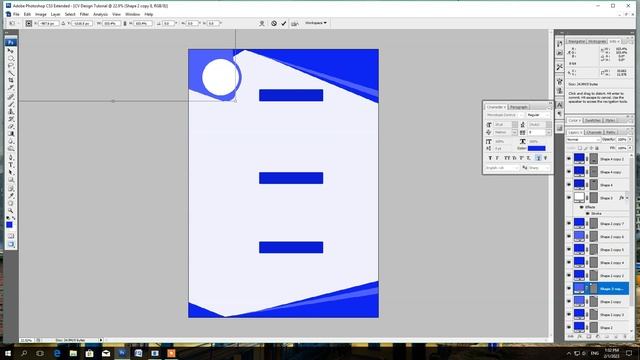Open the Layer menu
The width and height of the screenshot is (640, 360).
click(56, 14)
